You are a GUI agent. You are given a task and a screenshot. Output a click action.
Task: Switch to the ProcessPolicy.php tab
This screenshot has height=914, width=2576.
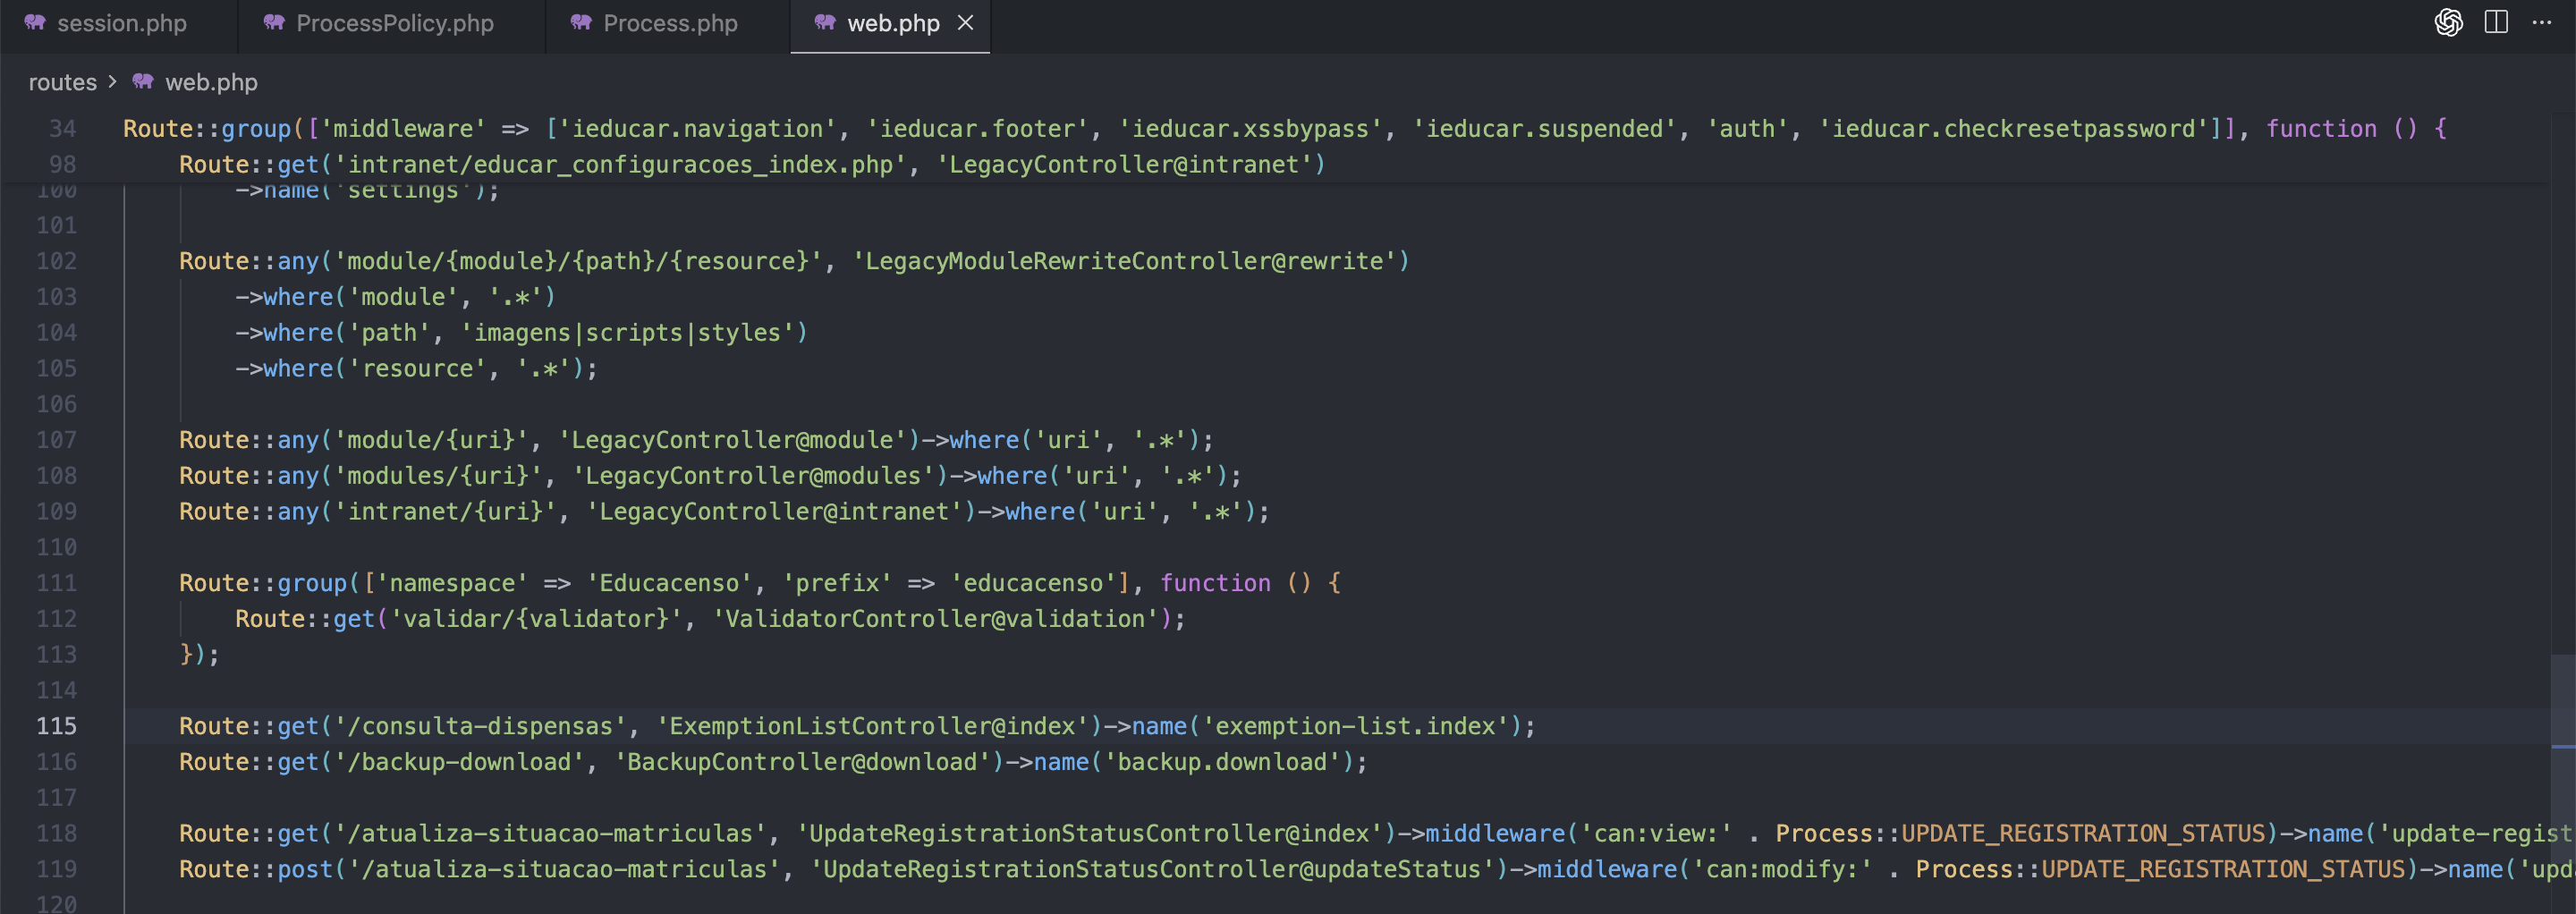tap(394, 23)
